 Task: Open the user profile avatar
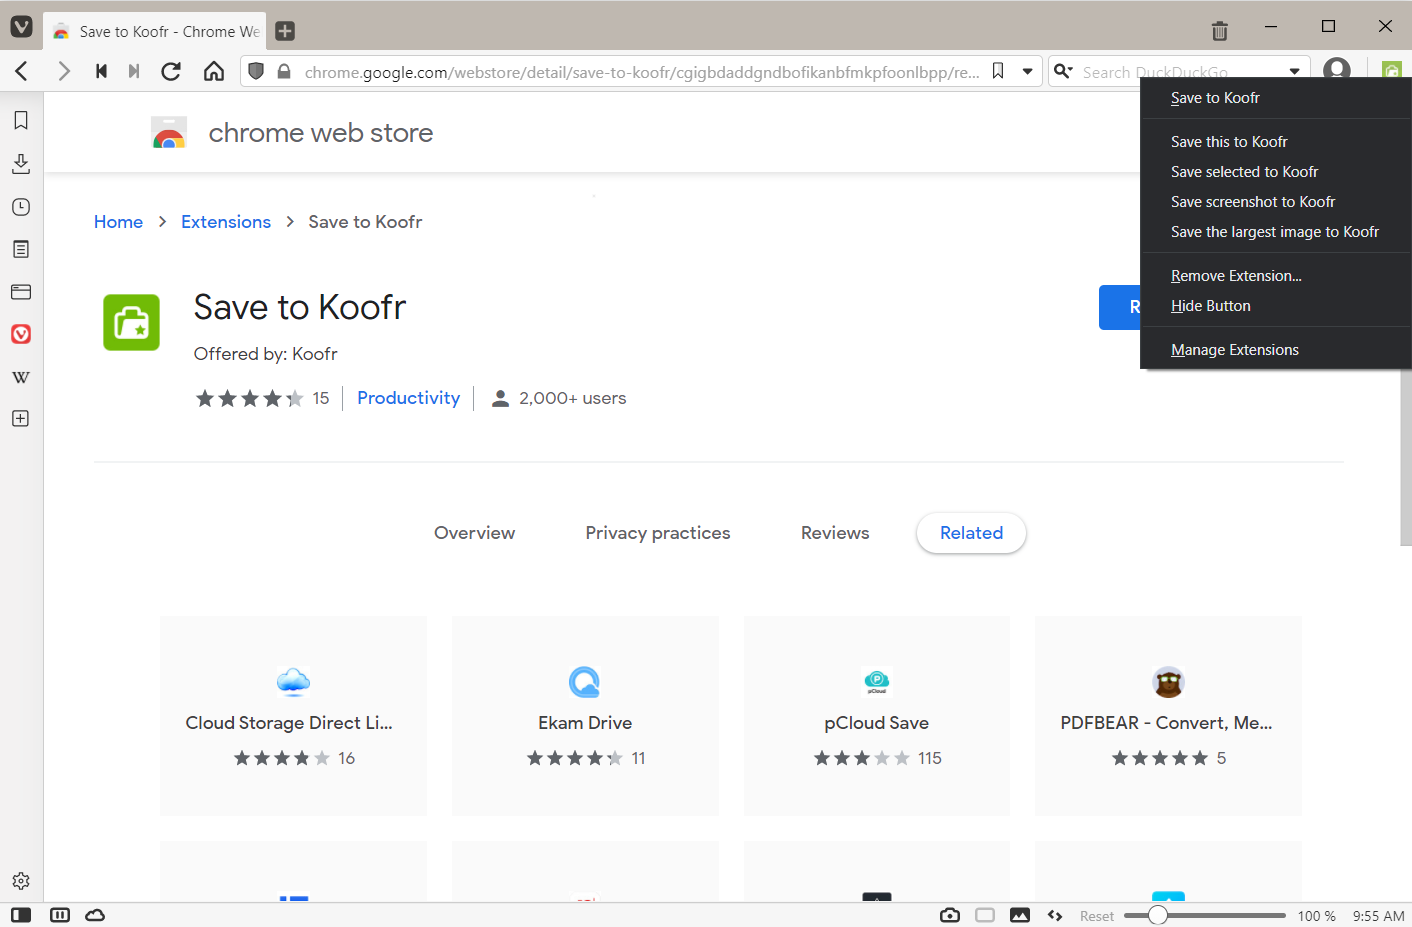[x=1336, y=70]
